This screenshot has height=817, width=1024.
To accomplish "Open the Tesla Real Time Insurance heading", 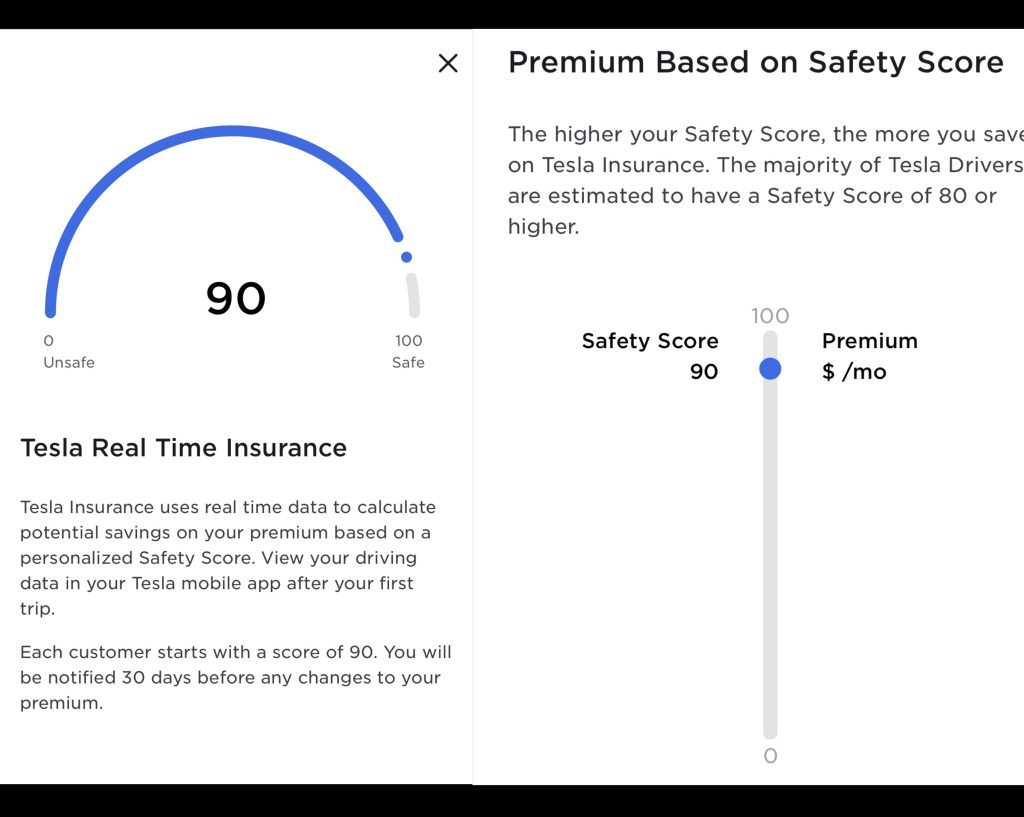I will 183,448.
